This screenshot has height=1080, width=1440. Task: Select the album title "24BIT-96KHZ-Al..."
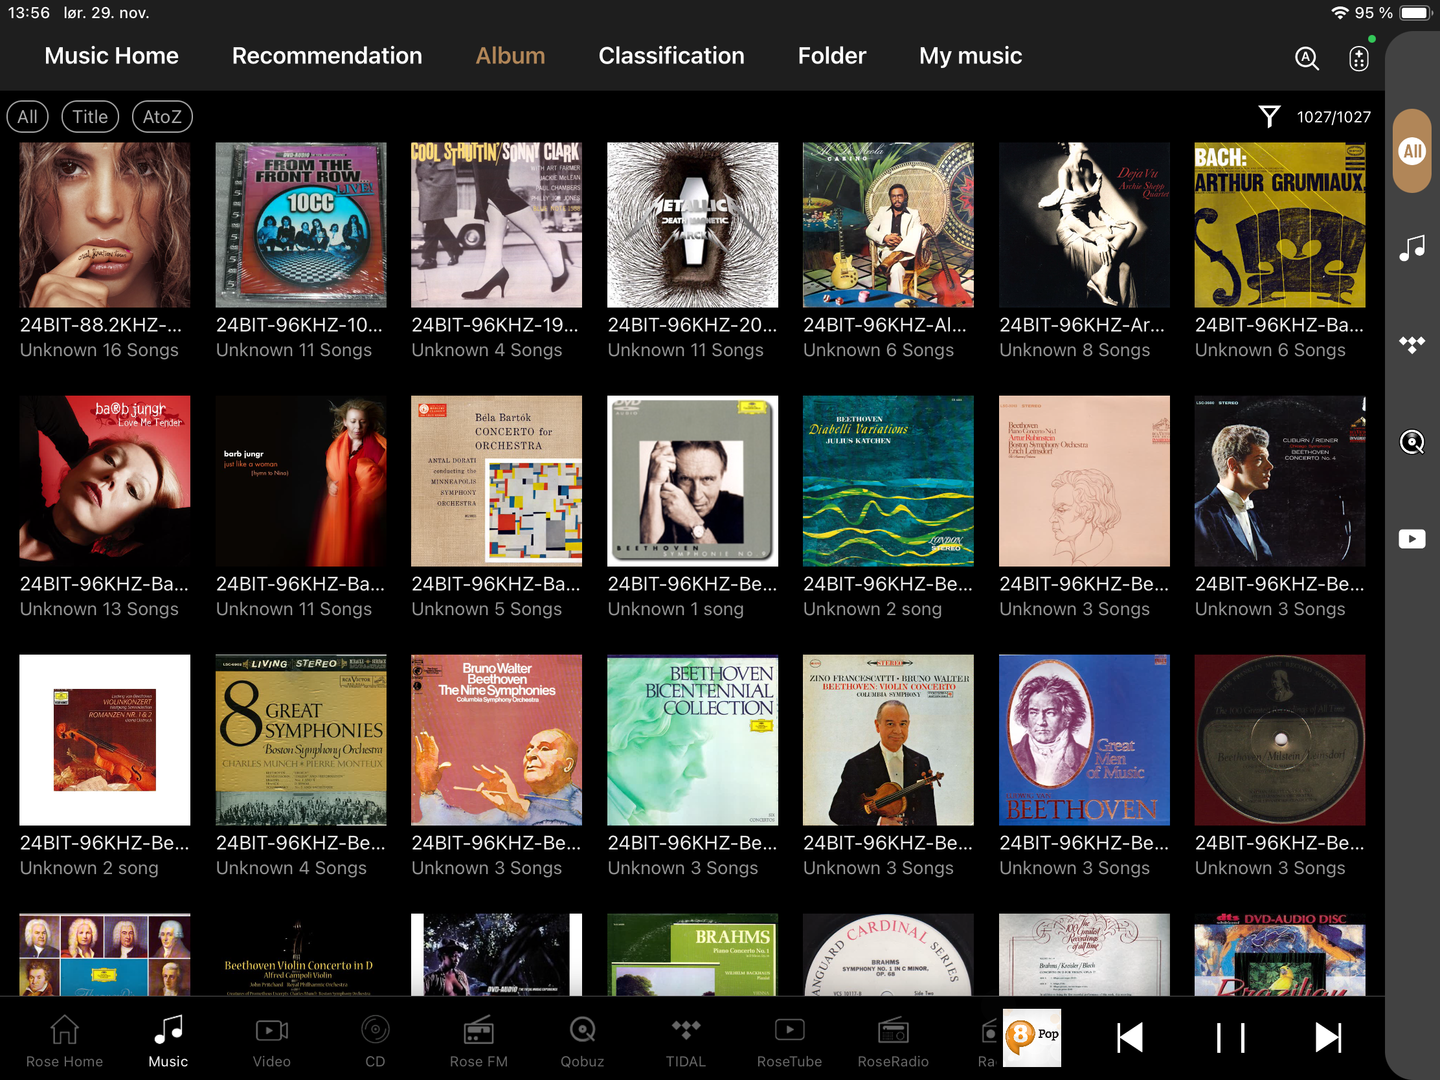pyautogui.click(x=885, y=325)
